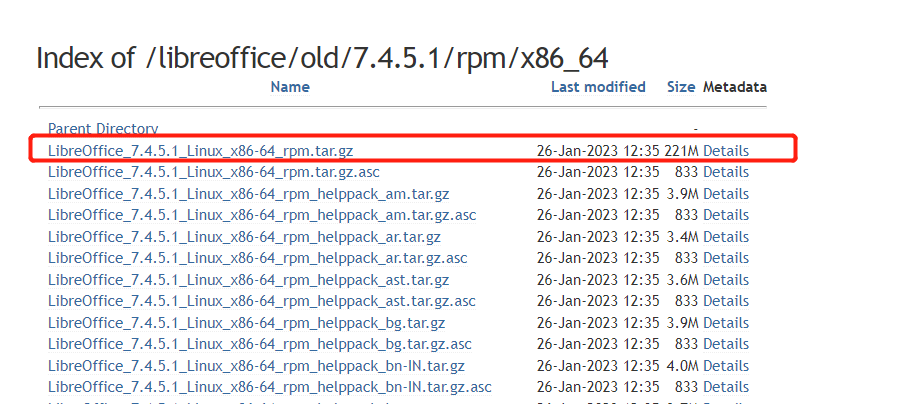907x404 pixels.
Task: View Details for the 221M rpm.tar.gz
Action: click(726, 151)
